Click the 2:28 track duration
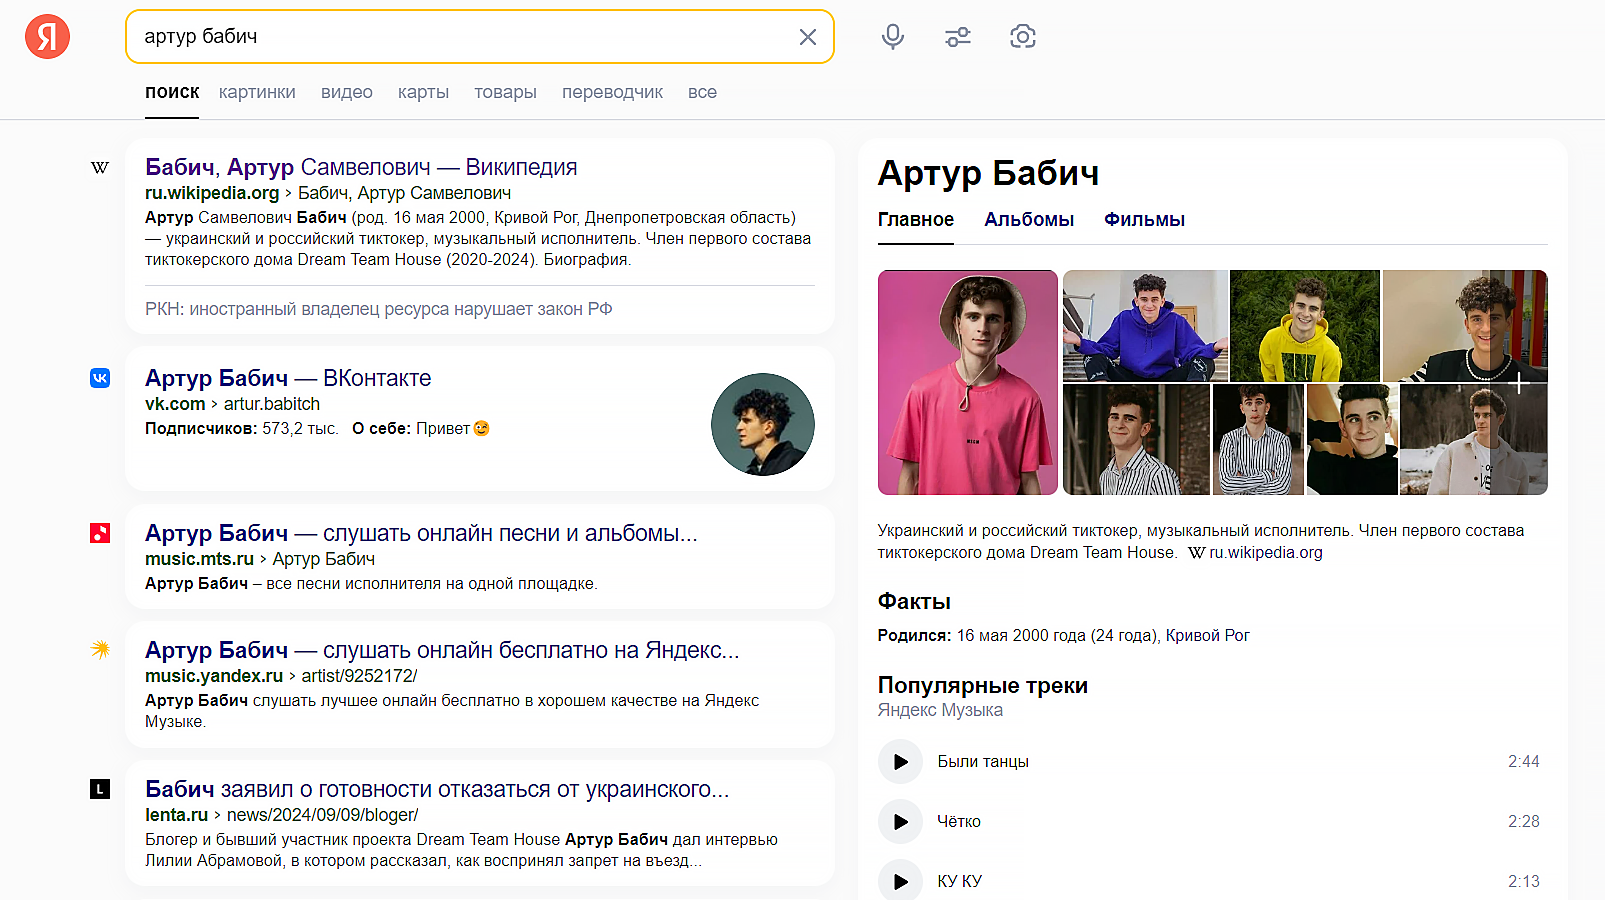 tap(1523, 822)
